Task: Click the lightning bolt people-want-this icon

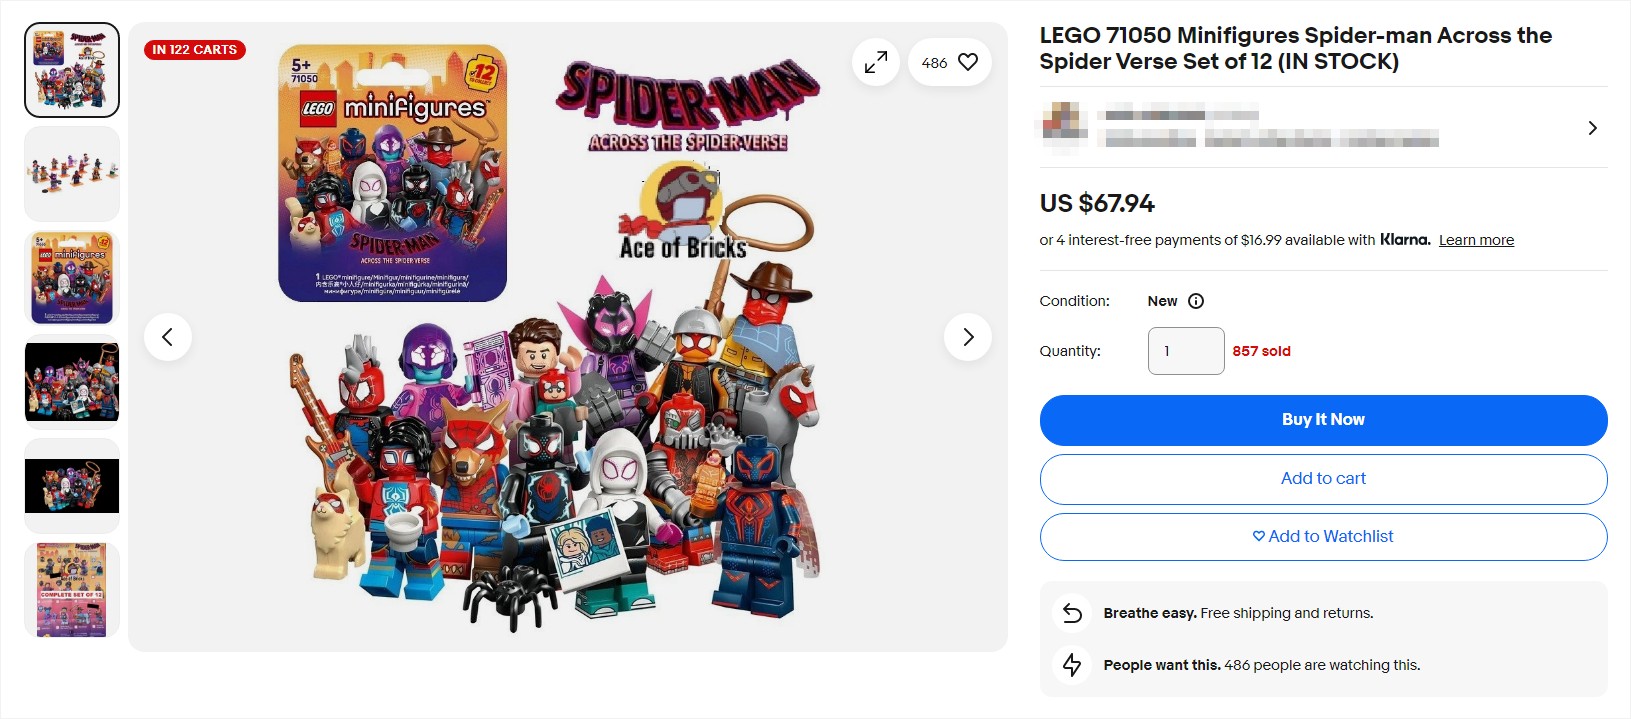Action: 1071,665
